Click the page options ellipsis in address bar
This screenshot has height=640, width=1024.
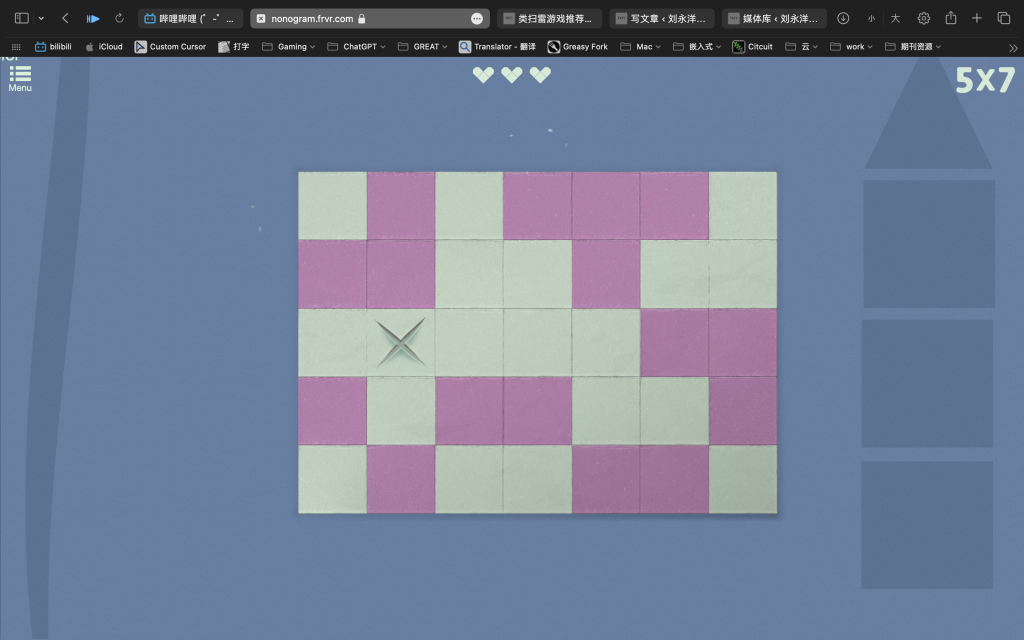(x=477, y=18)
